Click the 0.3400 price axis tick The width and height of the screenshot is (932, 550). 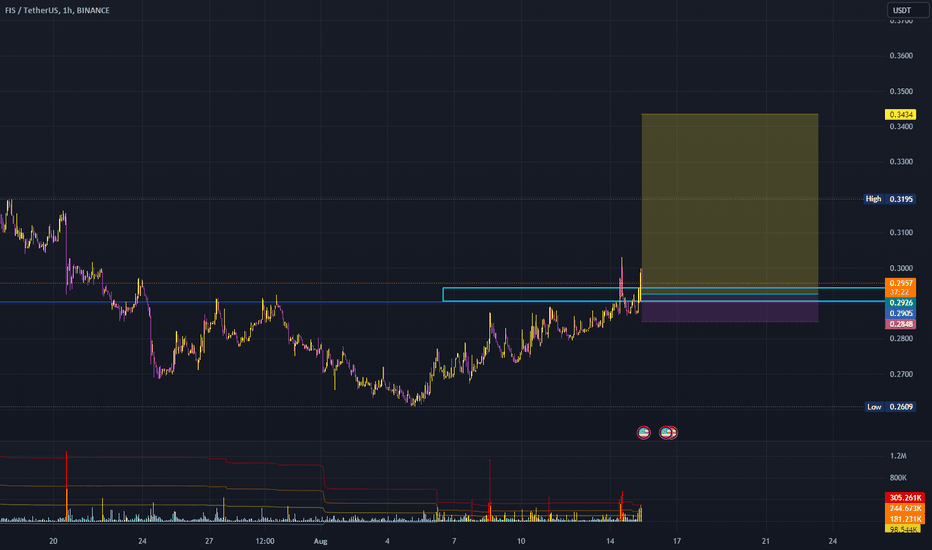coord(901,127)
